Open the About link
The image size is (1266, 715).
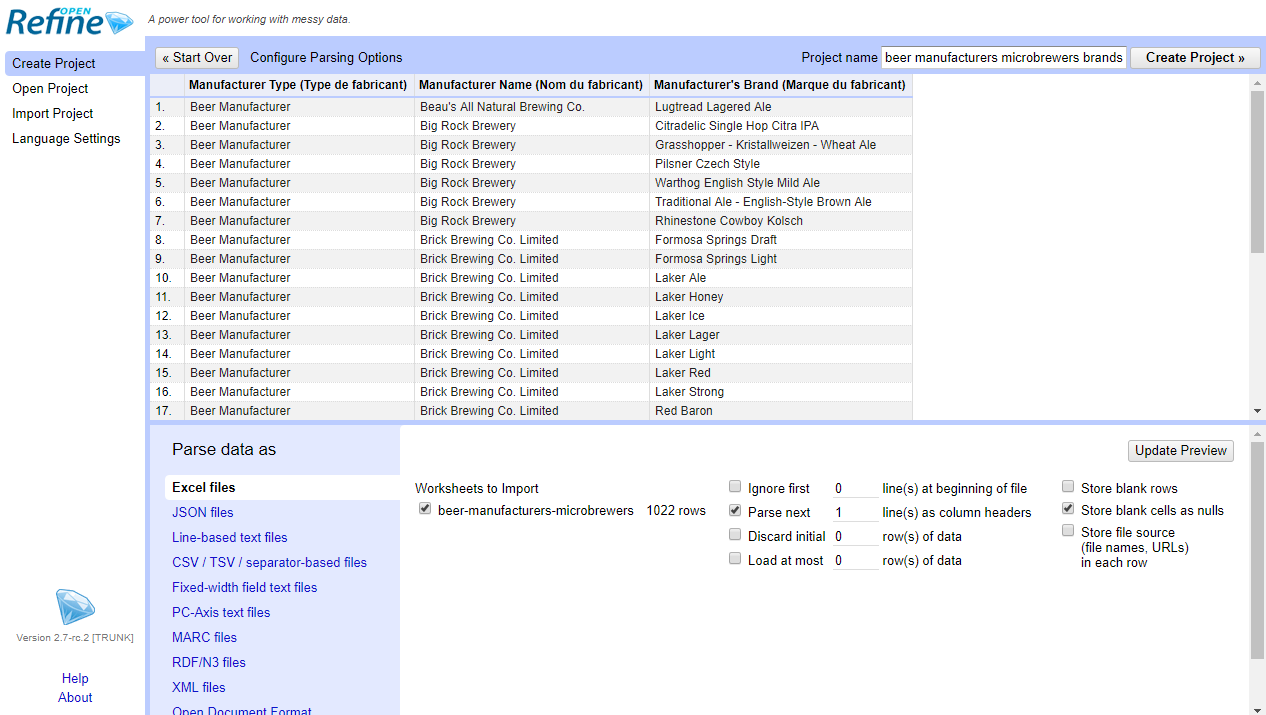tap(75, 697)
